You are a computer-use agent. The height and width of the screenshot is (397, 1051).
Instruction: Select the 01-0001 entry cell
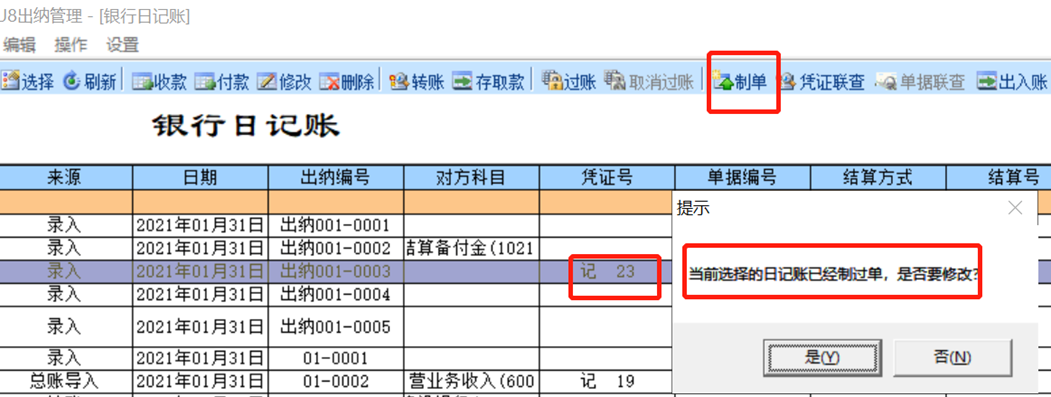tap(336, 359)
